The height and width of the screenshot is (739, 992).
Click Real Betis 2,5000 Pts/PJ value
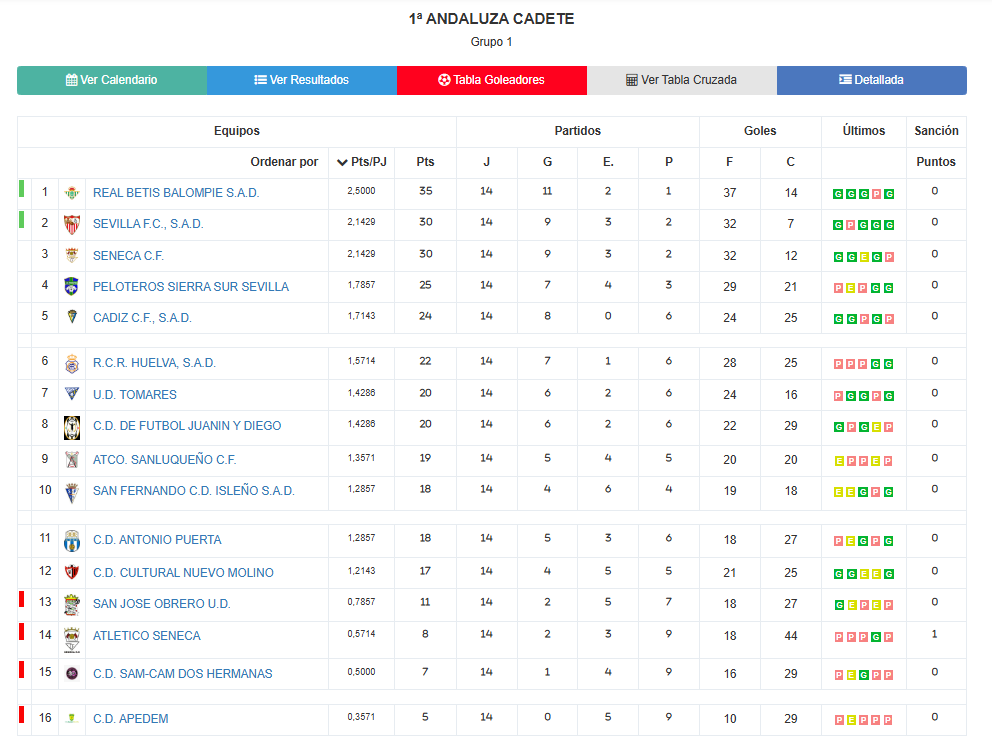(361, 191)
